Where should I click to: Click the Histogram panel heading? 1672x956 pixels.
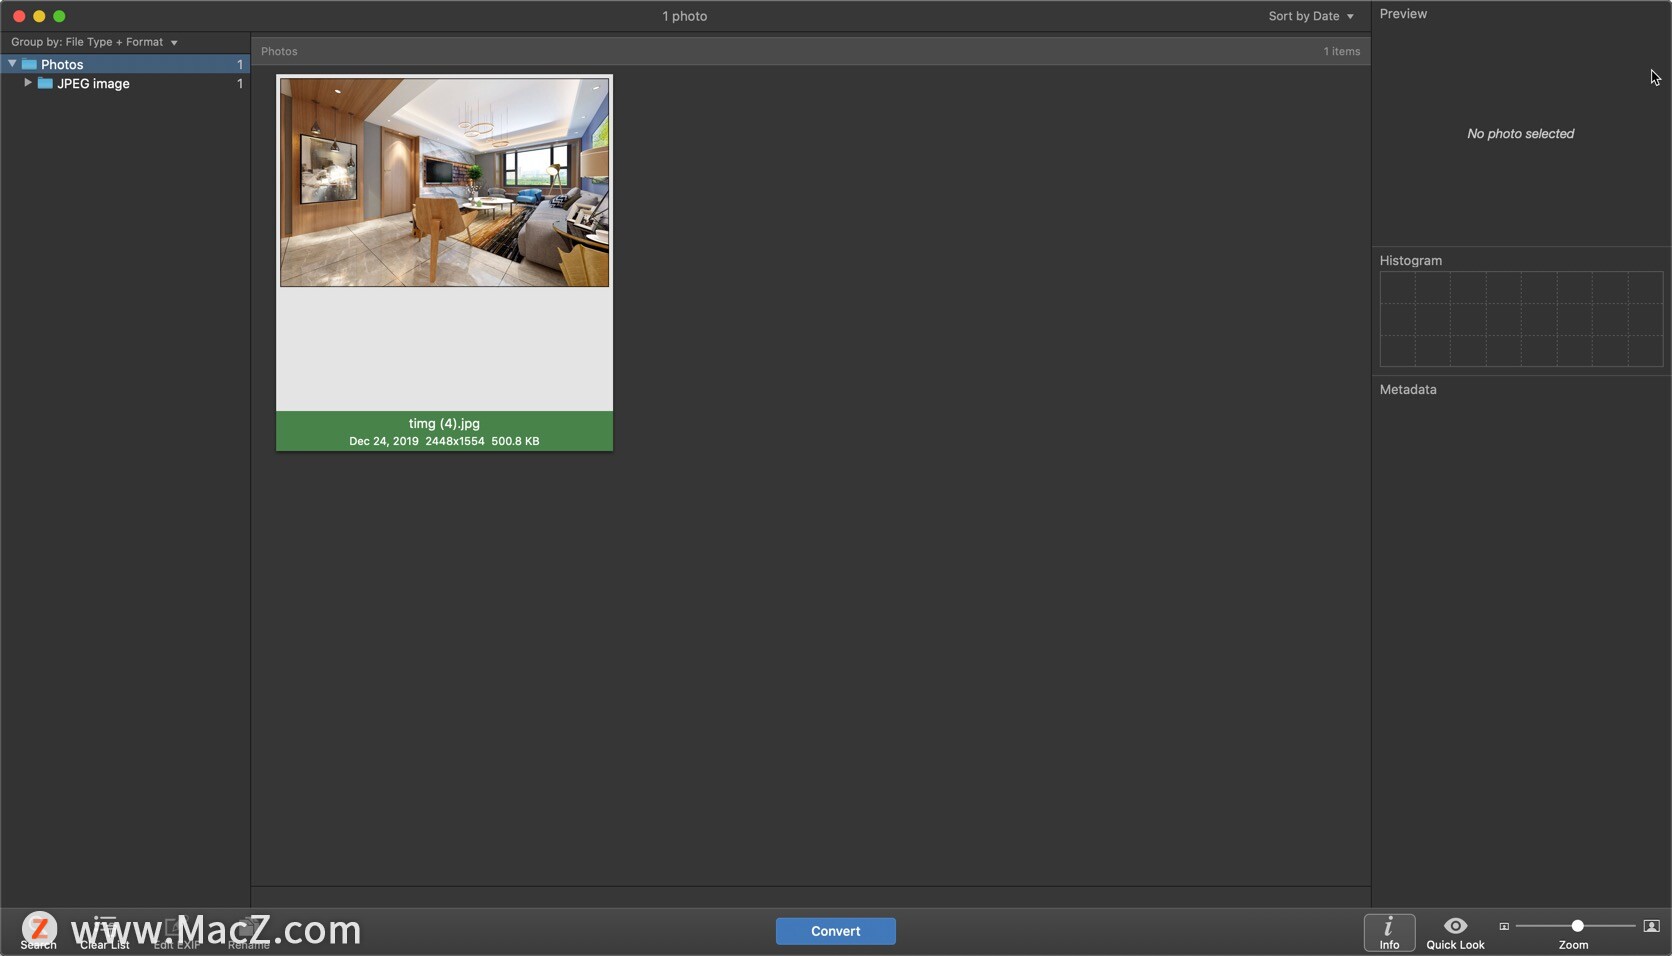(1411, 260)
